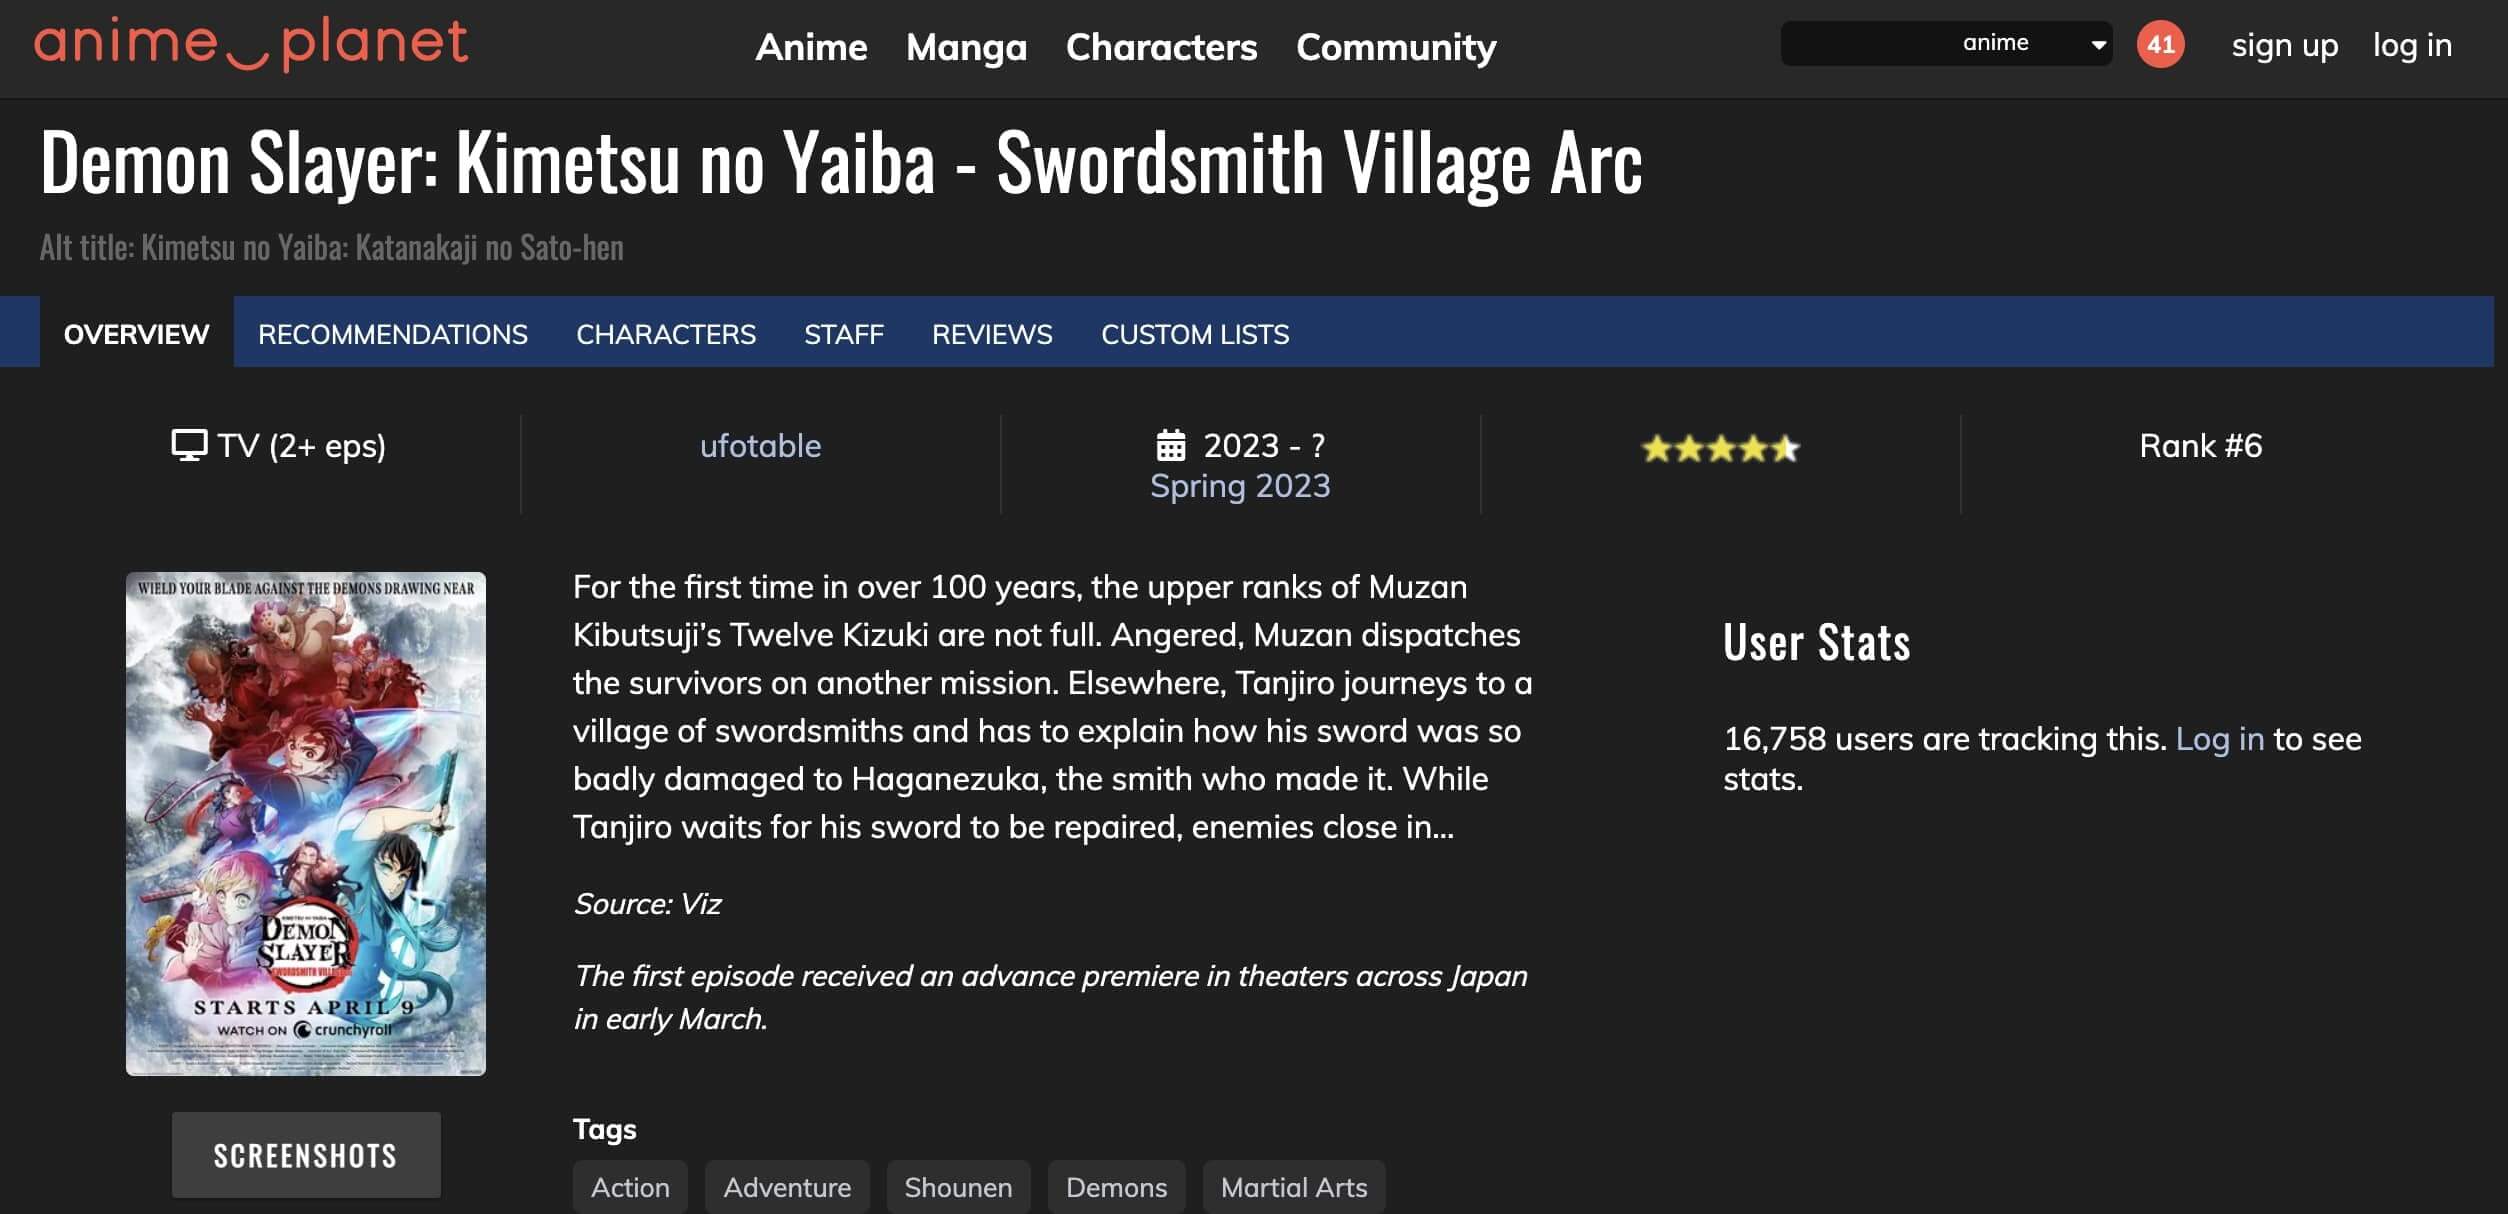Open the Staff tab
The width and height of the screenshot is (2508, 1214).
(x=844, y=334)
